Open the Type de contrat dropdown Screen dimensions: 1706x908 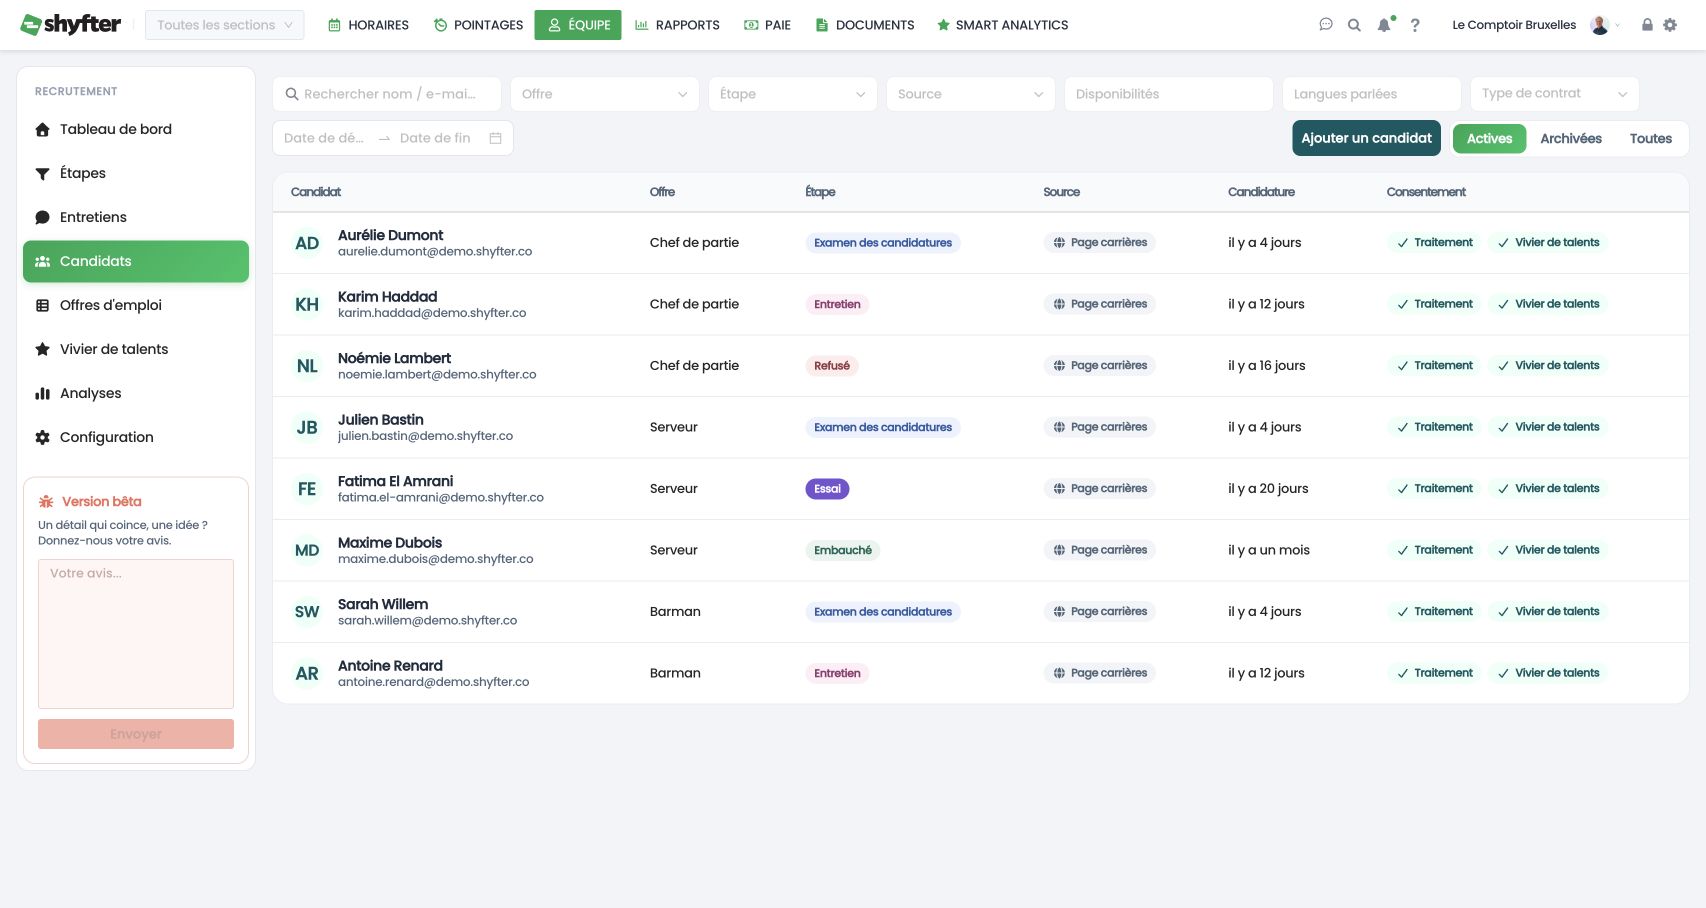point(1554,94)
